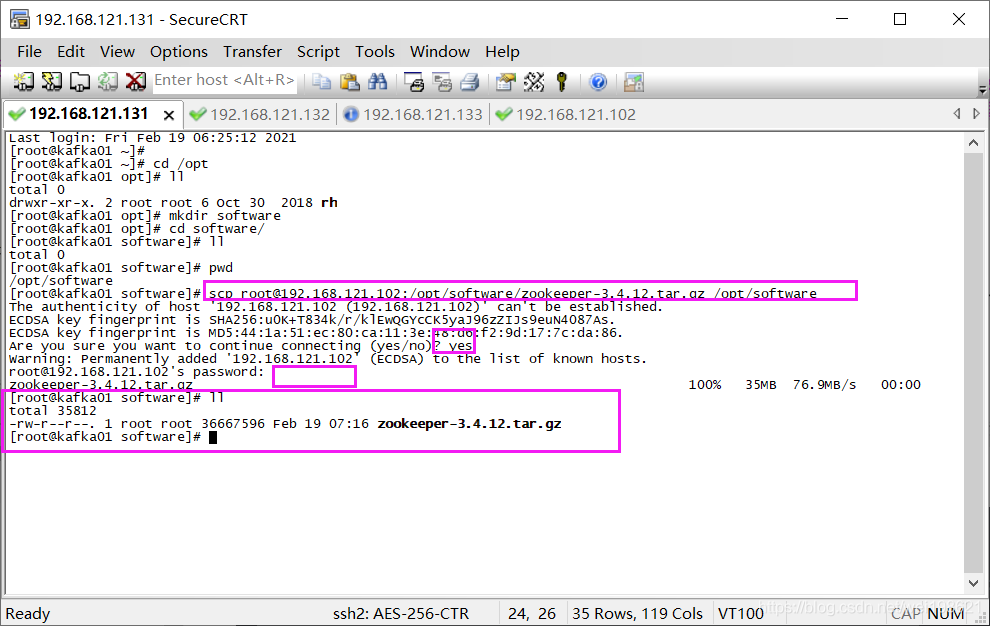This screenshot has height=626, width=990.
Task: Switch to the 192.168.121.102 tab
Action: (566, 114)
